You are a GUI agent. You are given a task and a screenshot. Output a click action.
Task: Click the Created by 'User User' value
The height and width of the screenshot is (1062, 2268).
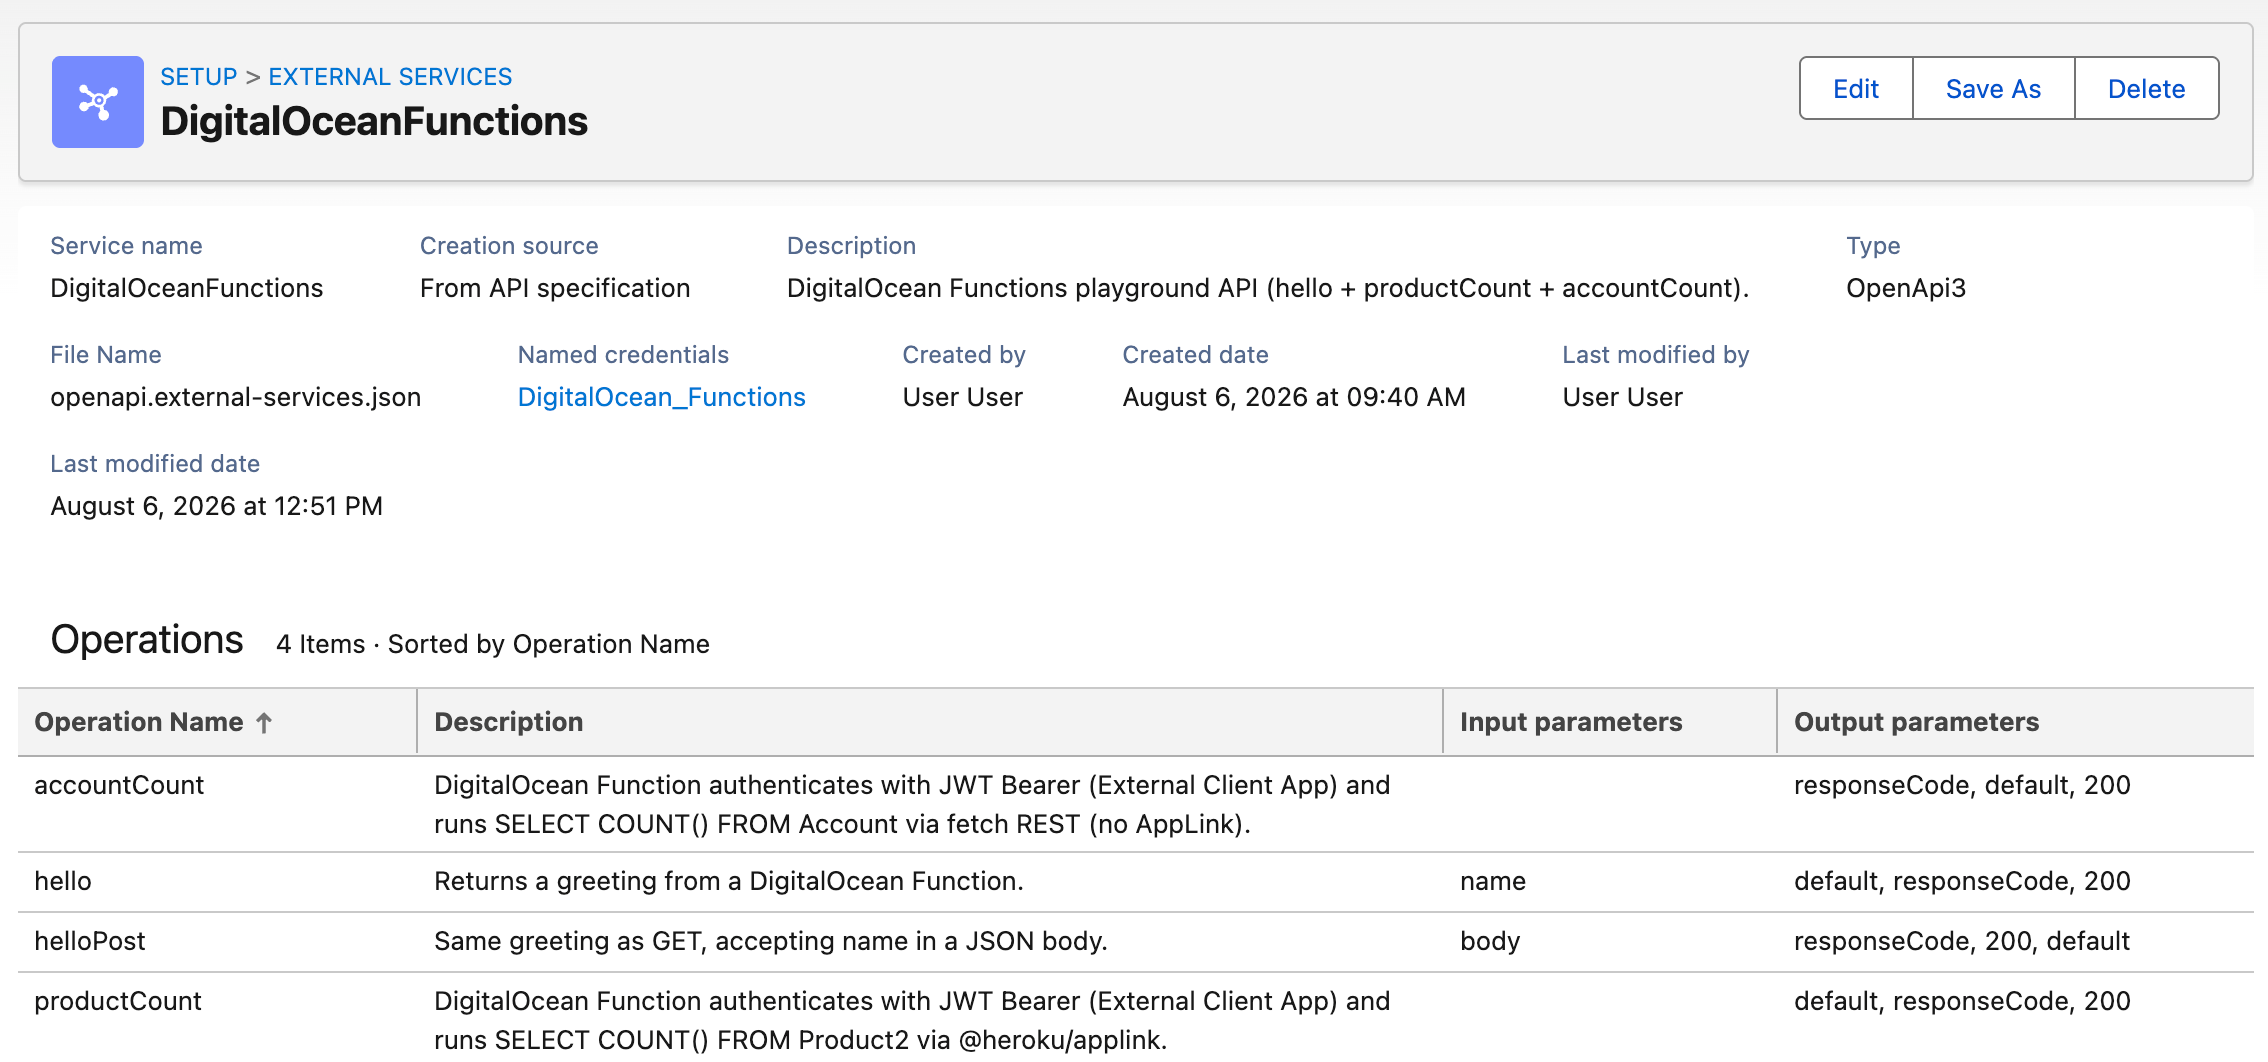[x=963, y=397]
